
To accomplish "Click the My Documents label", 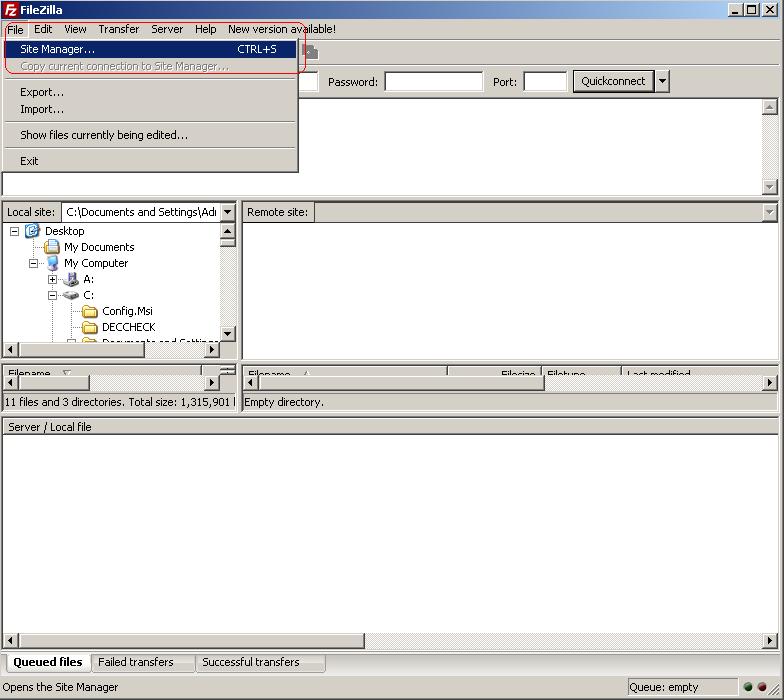I will pyautogui.click(x=99, y=247).
